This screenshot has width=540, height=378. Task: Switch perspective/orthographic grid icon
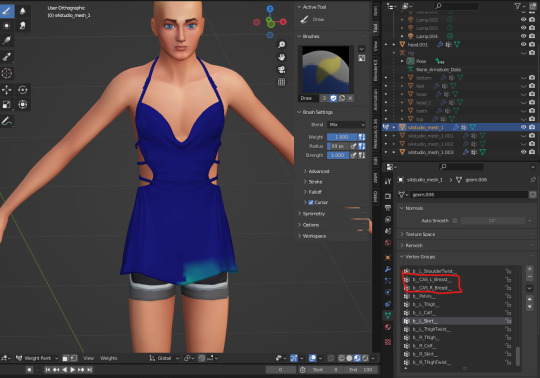(281, 82)
